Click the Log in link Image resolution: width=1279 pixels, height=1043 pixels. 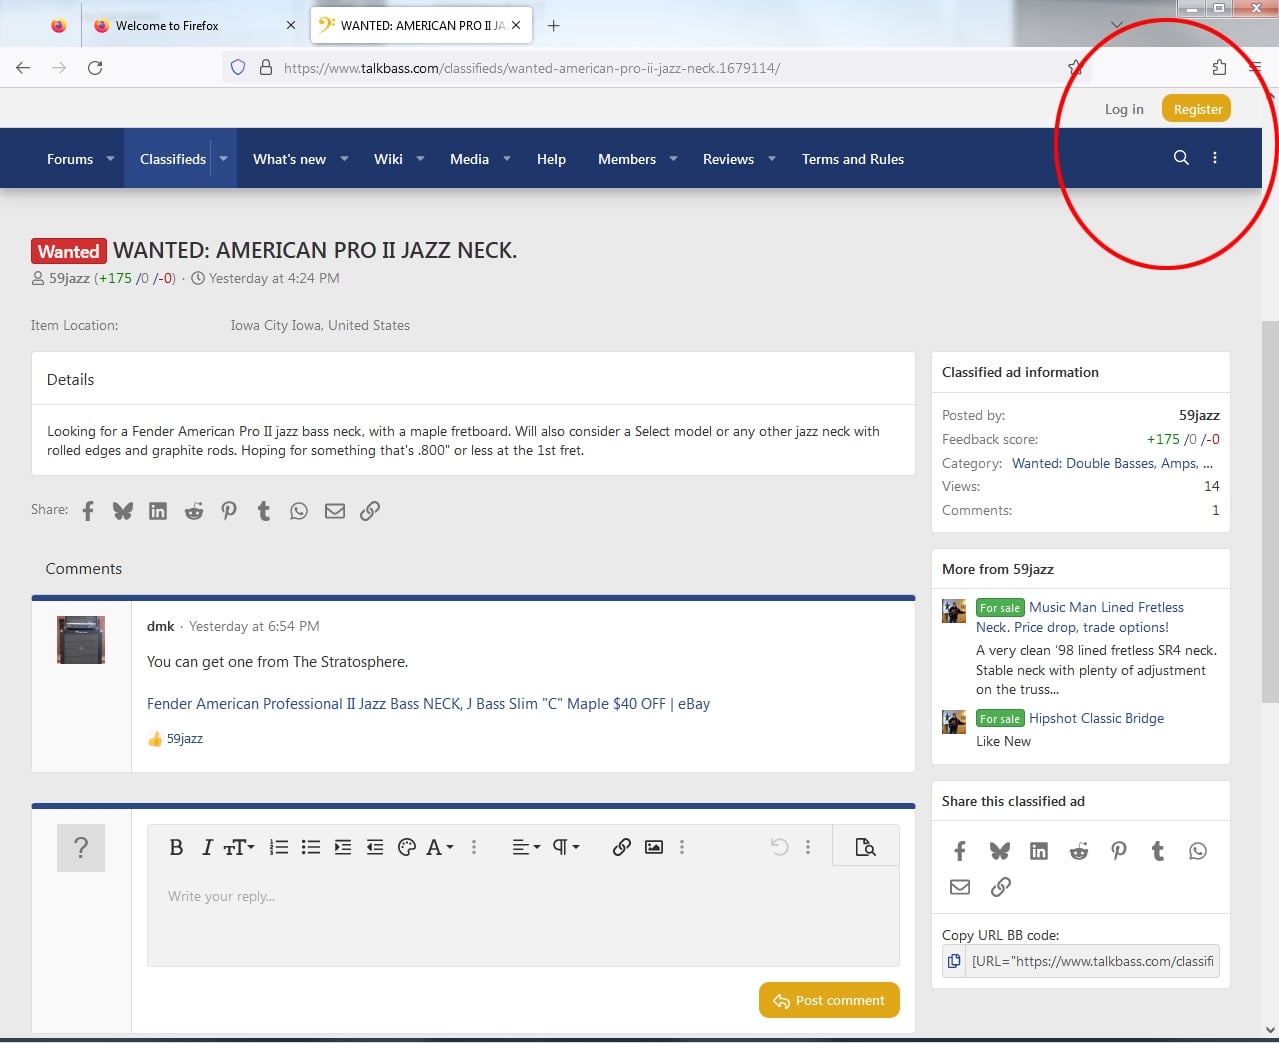tap(1124, 109)
